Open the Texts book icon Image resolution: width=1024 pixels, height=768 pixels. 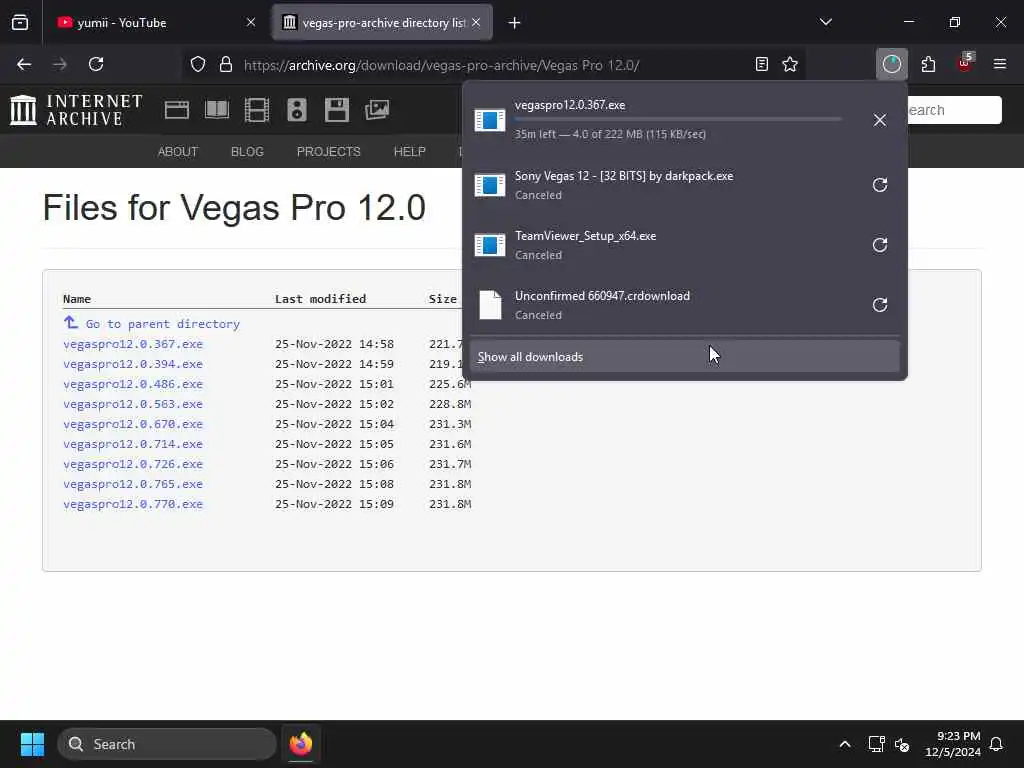point(217,110)
